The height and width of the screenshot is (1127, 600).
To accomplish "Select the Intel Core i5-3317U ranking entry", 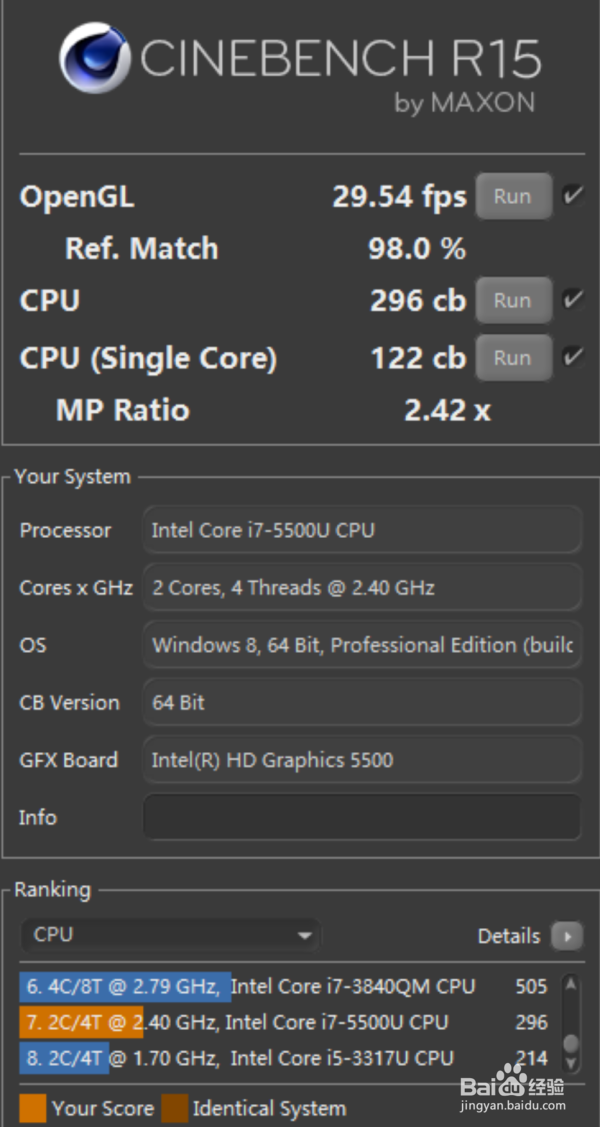I will tap(284, 1058).
